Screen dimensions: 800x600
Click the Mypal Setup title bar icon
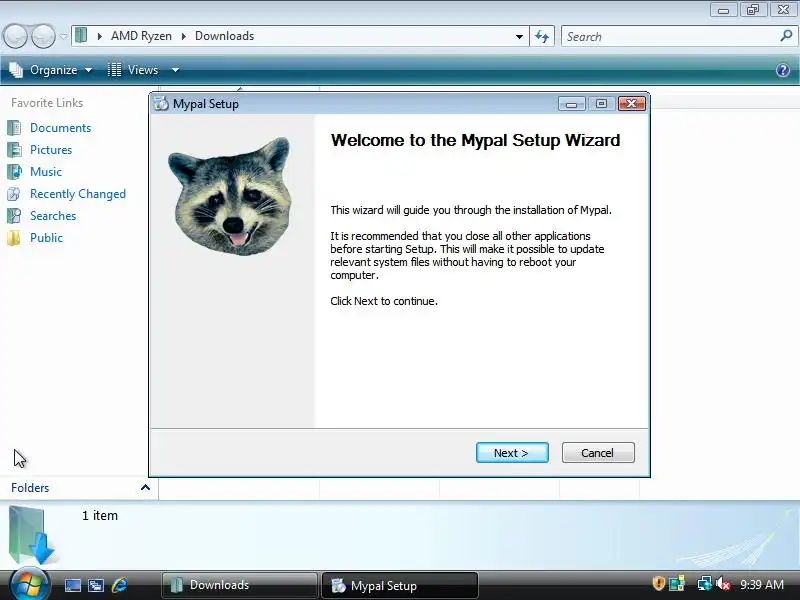(162, 104)
